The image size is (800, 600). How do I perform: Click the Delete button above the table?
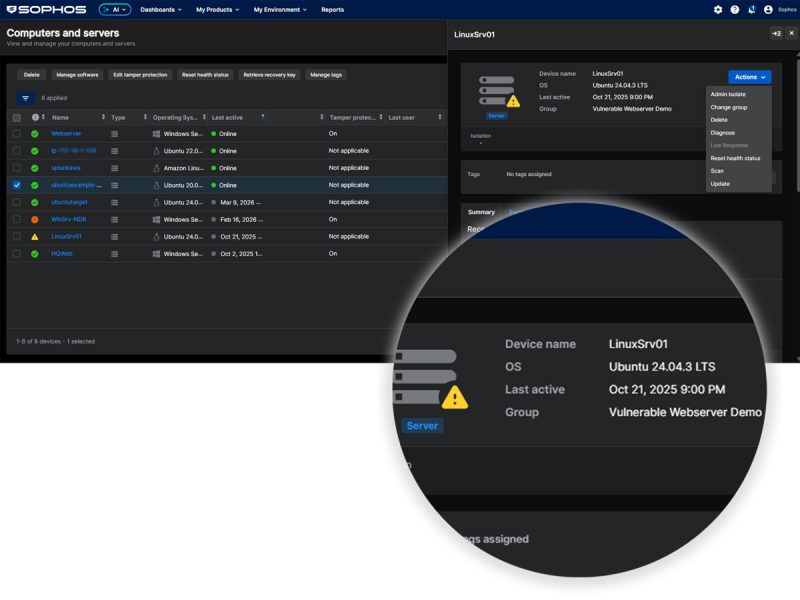(x=32, y=75)
